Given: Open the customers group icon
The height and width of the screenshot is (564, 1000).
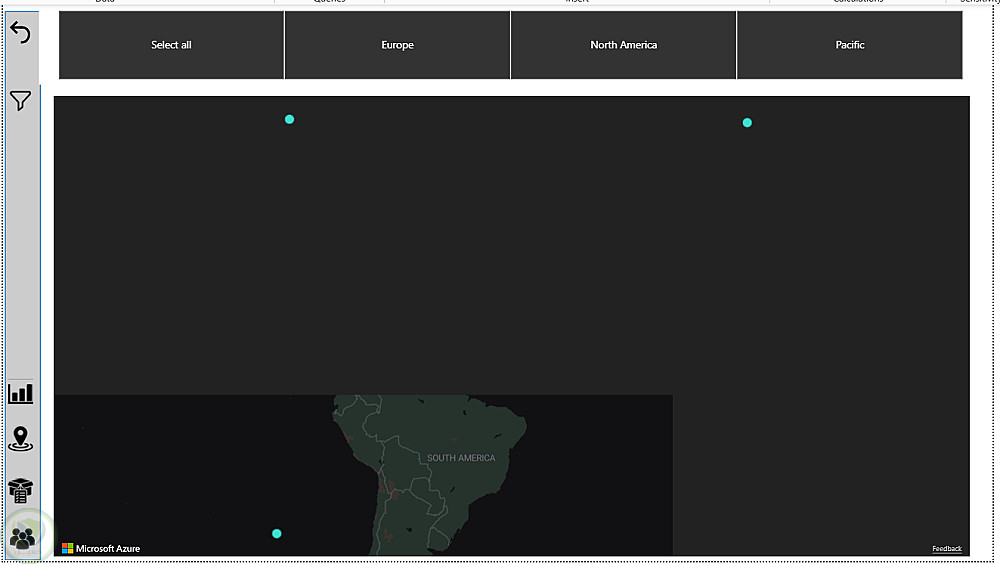Looking at the screenshot, I should click(22, 538).
